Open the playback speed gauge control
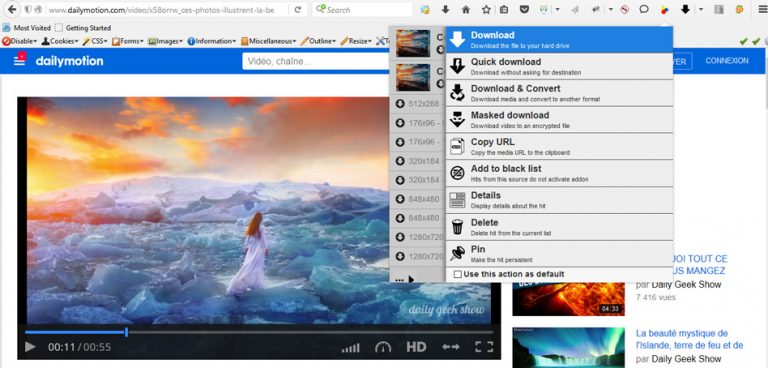 pos(383,347)
